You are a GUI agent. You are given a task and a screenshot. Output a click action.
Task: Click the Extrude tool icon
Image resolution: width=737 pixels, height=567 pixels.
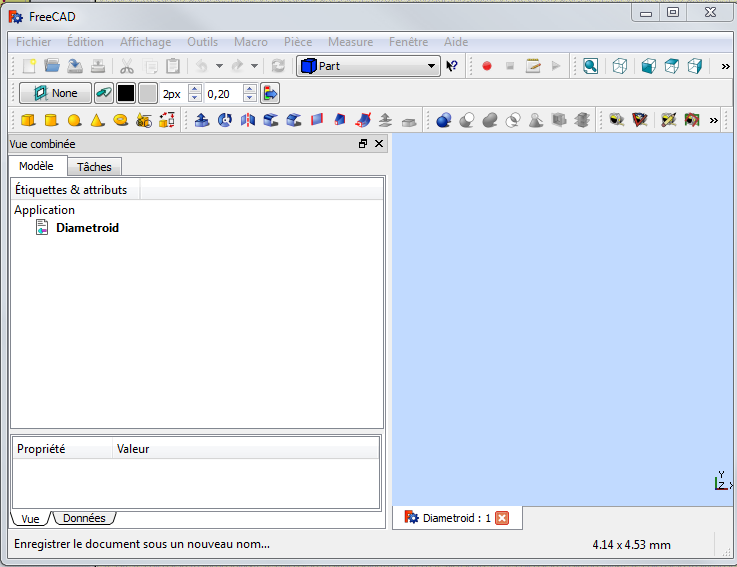point(202,120)
